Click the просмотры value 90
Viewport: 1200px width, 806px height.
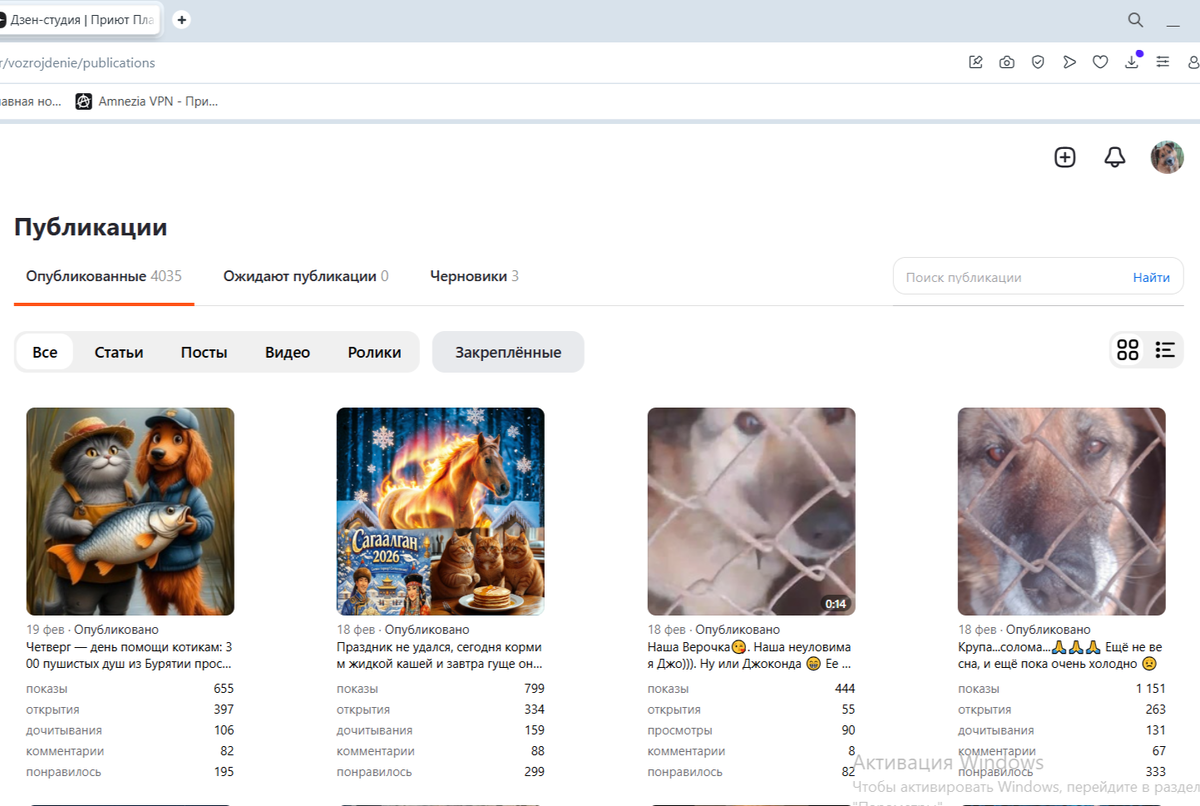(x=847, y=730)
